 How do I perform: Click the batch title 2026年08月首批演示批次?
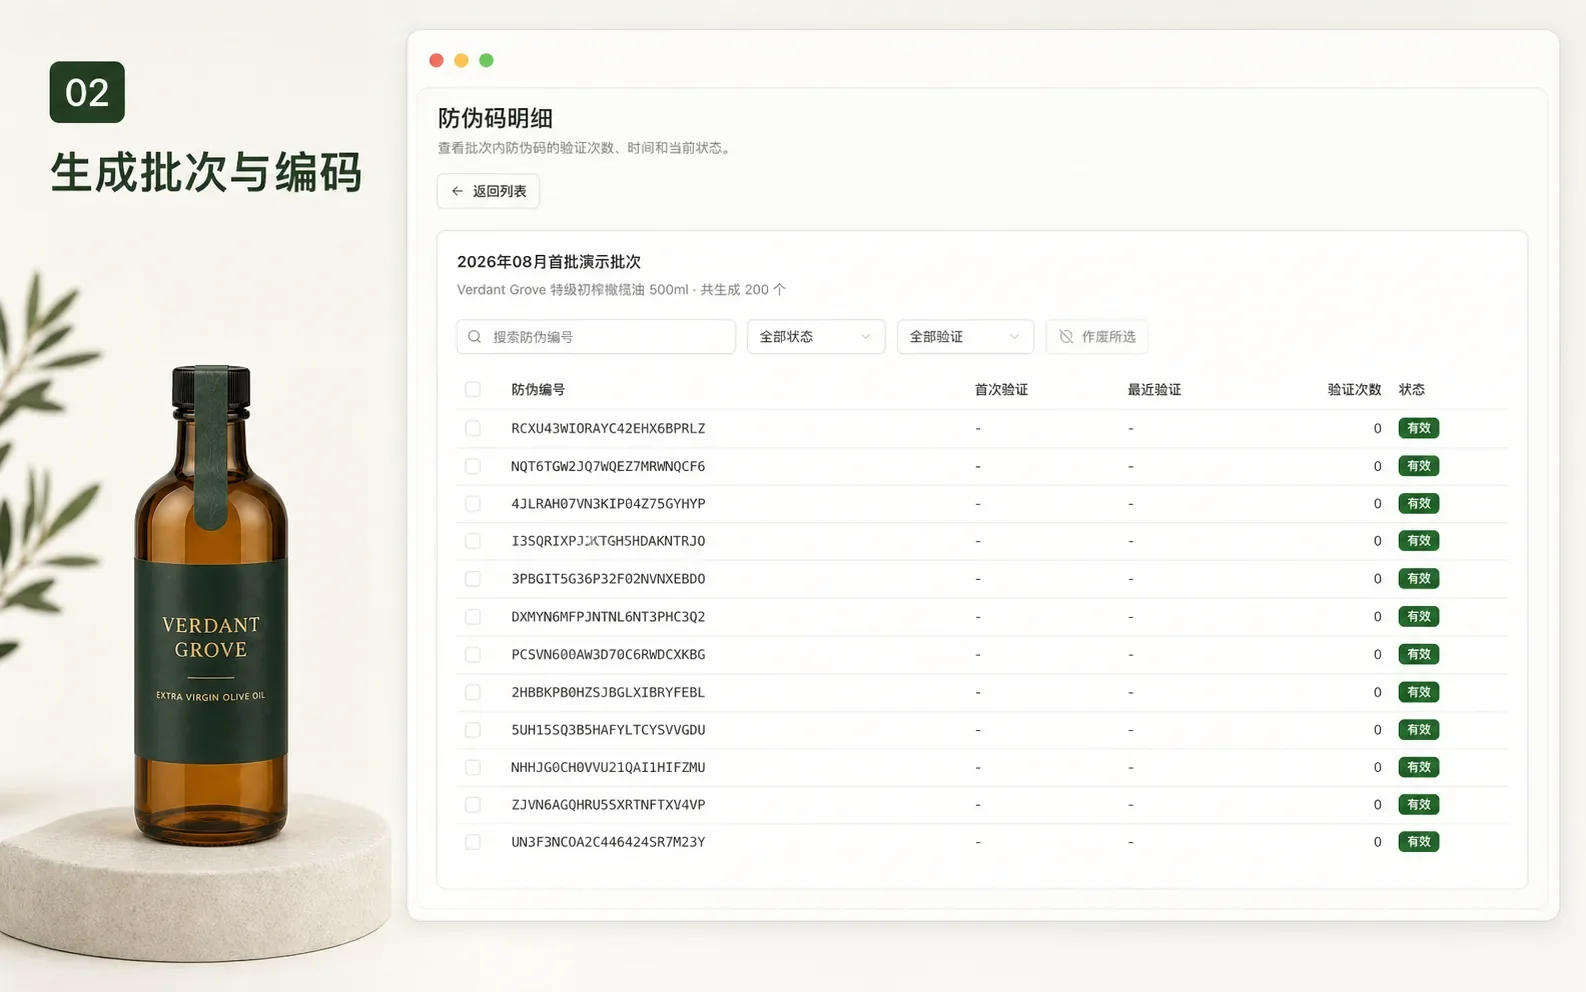pyautogui.click(x=549, y=262)
